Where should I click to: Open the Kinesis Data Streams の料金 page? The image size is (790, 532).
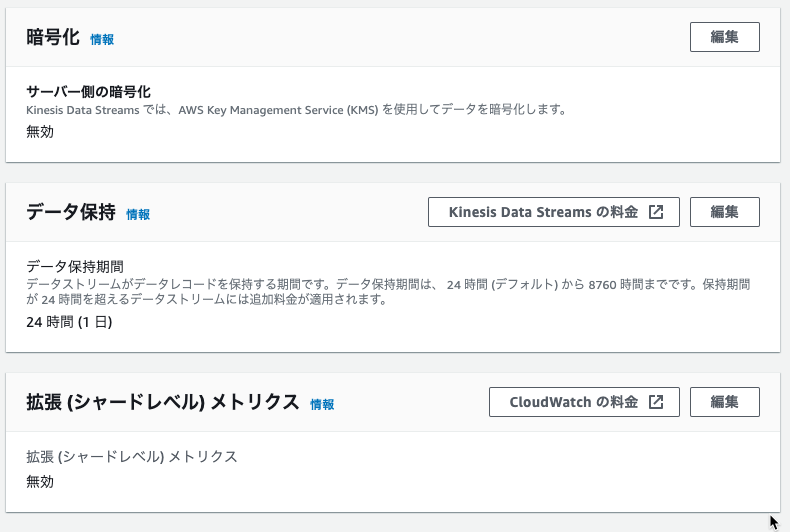[x=554, y=212]
